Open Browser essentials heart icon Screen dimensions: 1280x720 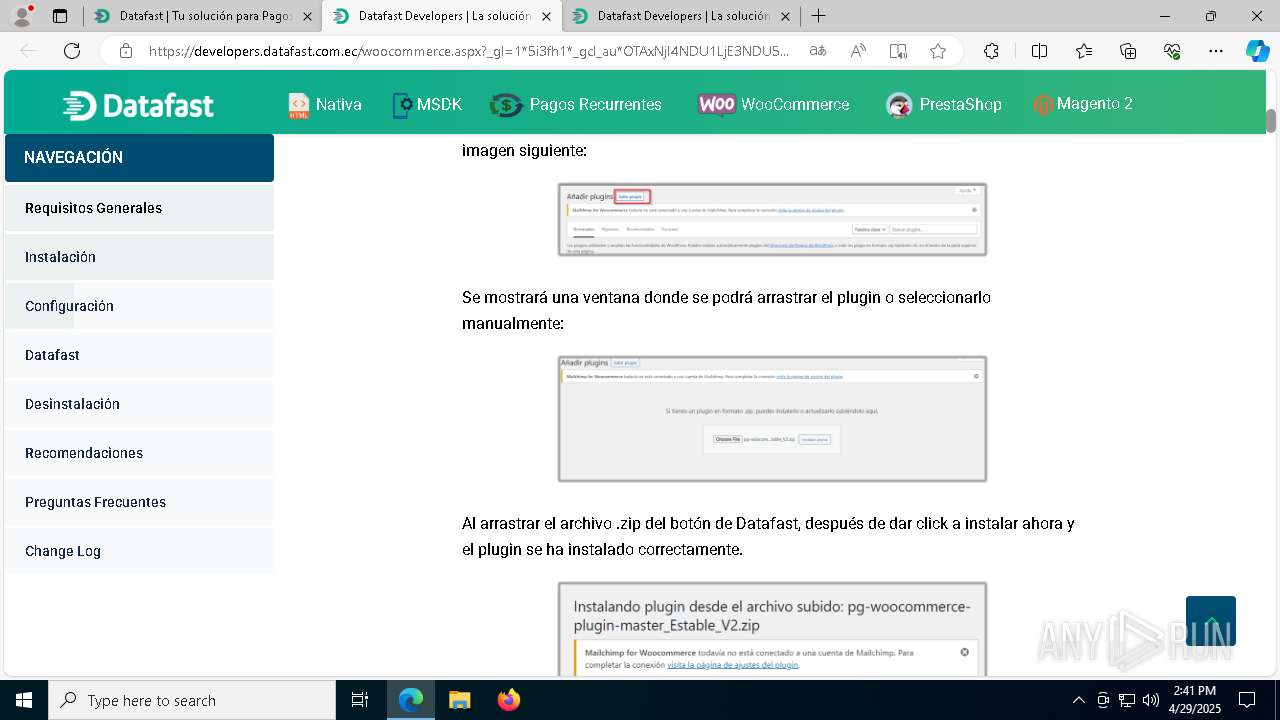tap(1172, 51)
